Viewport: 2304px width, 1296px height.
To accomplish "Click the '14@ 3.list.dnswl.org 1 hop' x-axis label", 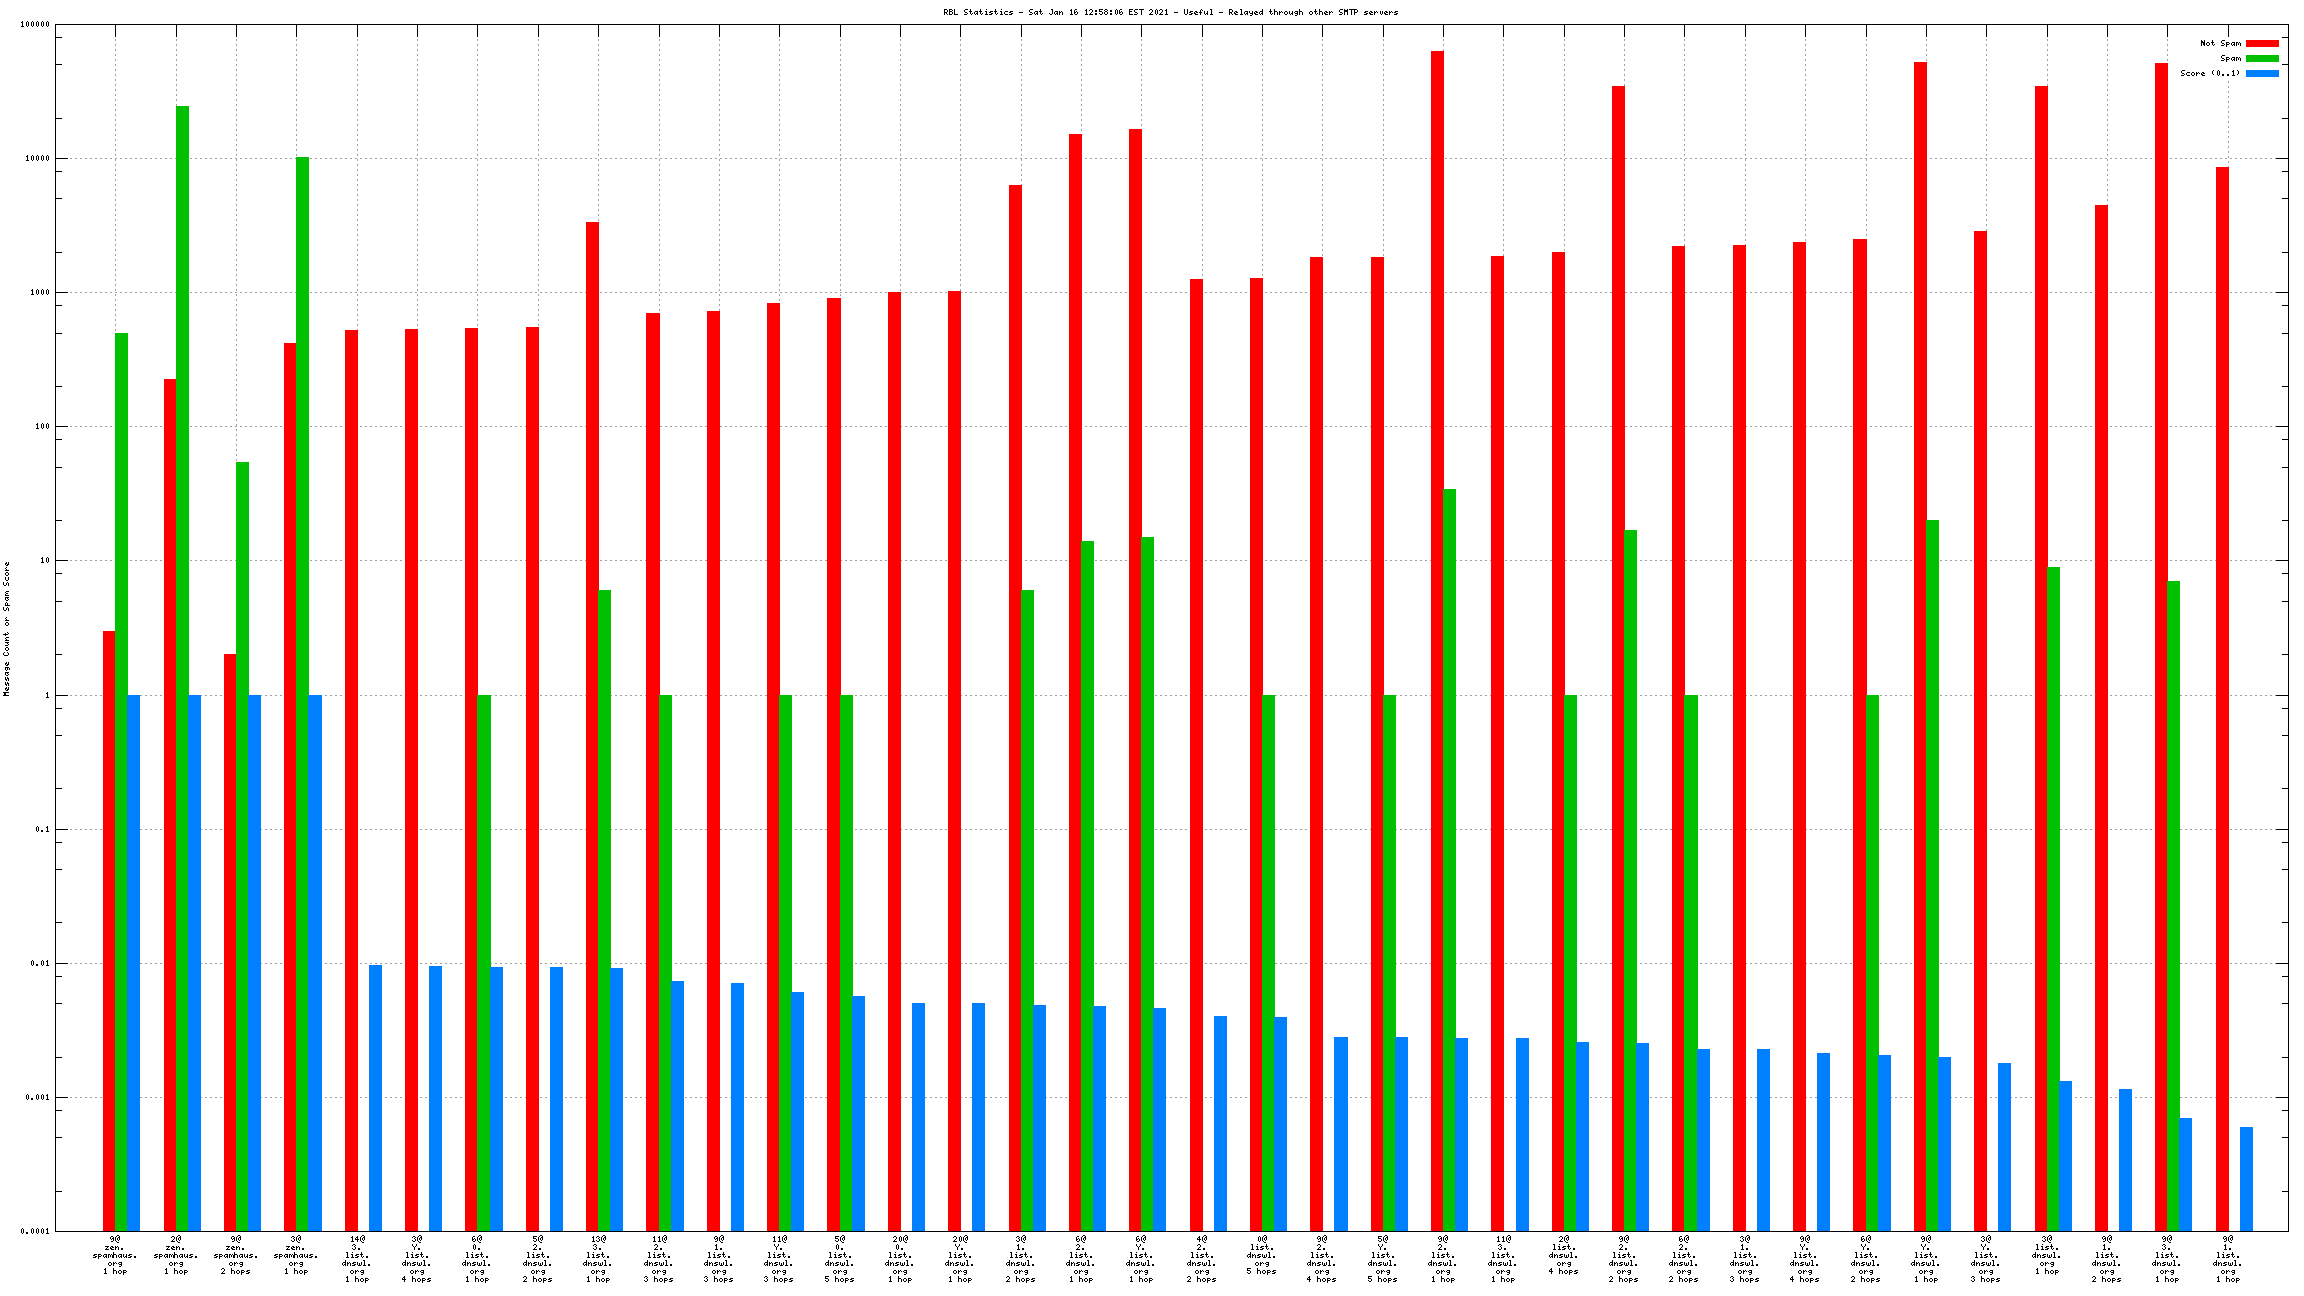I will 357,1258.
